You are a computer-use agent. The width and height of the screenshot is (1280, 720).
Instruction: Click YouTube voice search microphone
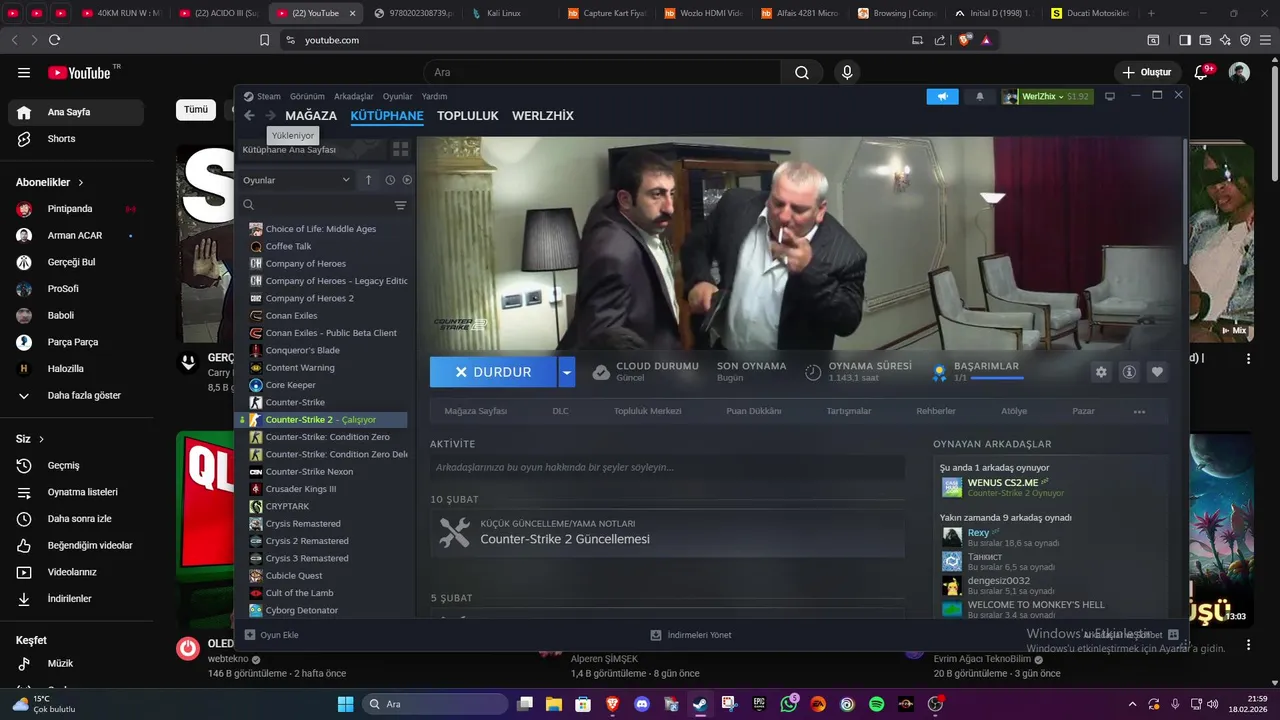click(x=847, y=72)
